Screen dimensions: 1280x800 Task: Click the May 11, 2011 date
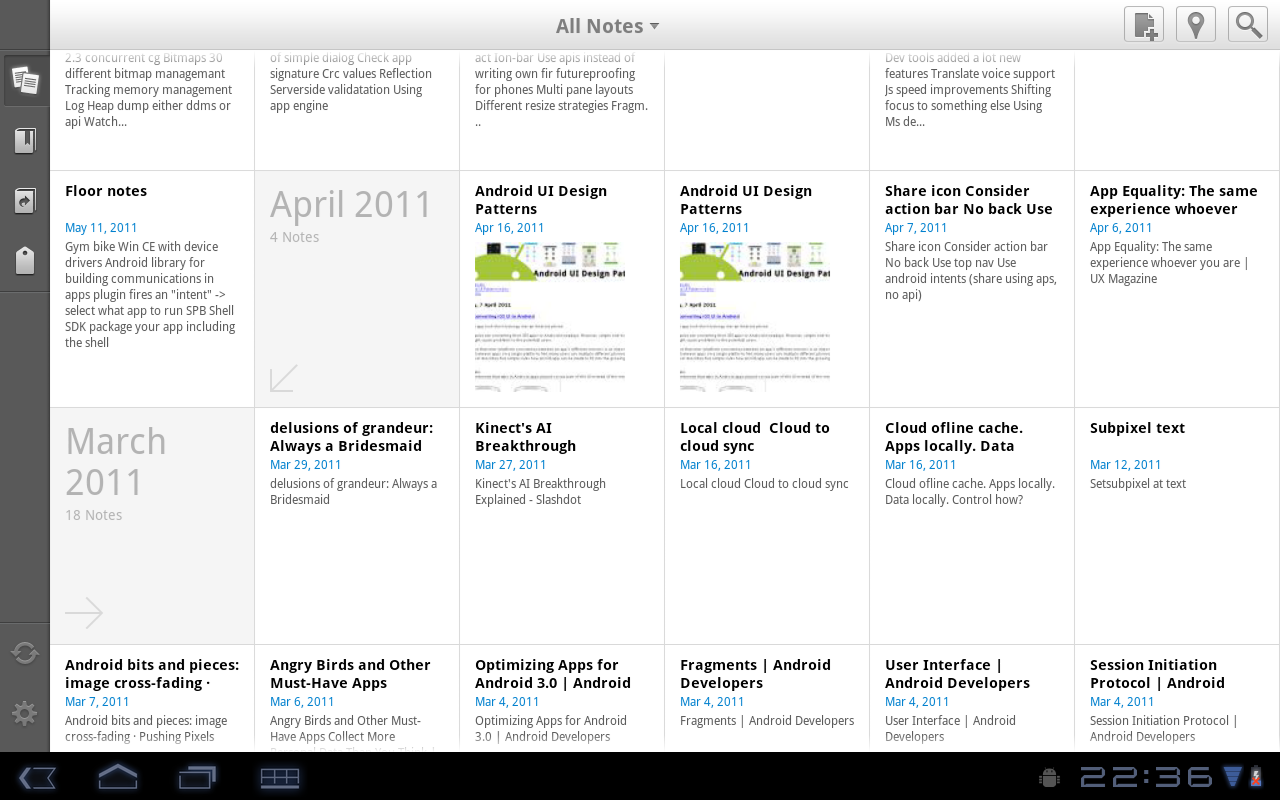click(x=101, y=228)
